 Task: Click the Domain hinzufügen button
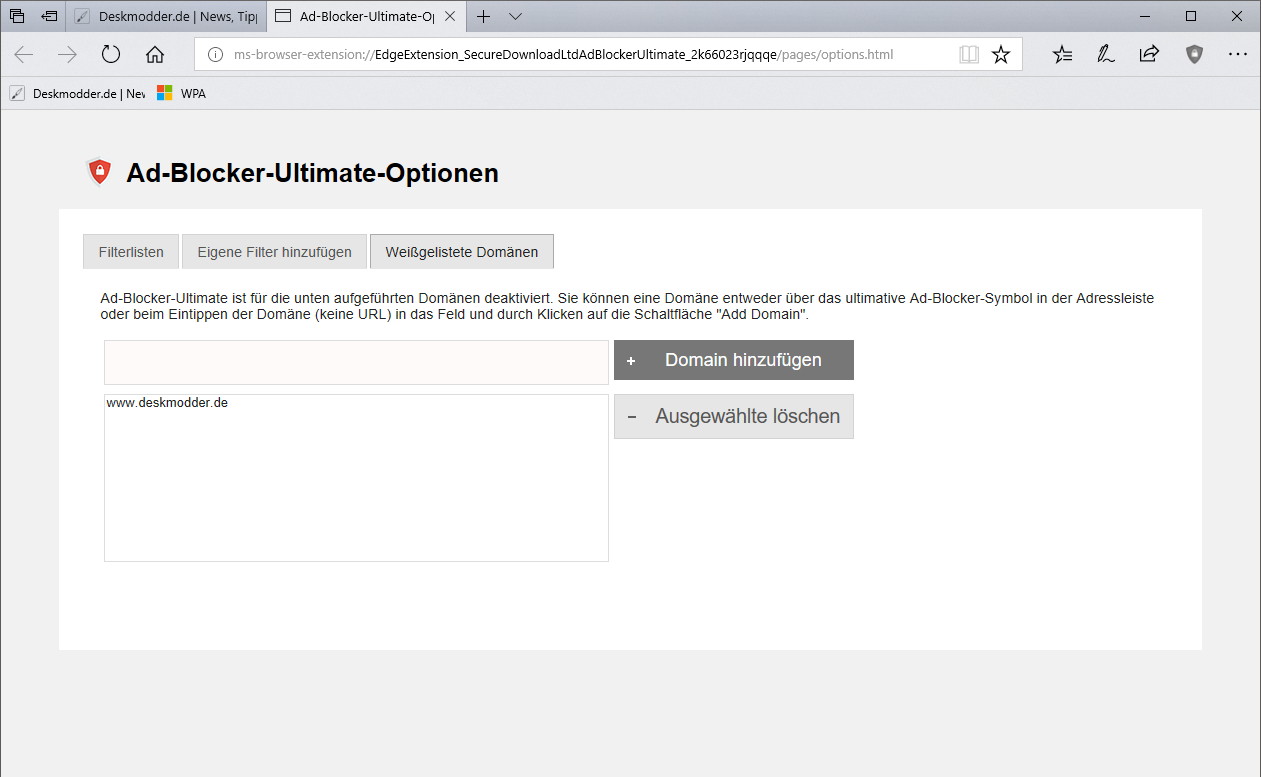pyautogui.click(x=734, y=360)
